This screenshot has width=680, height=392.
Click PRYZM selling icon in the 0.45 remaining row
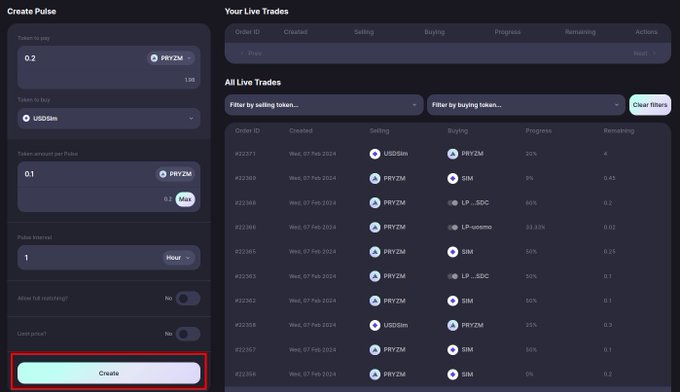(x=375, y=178)
